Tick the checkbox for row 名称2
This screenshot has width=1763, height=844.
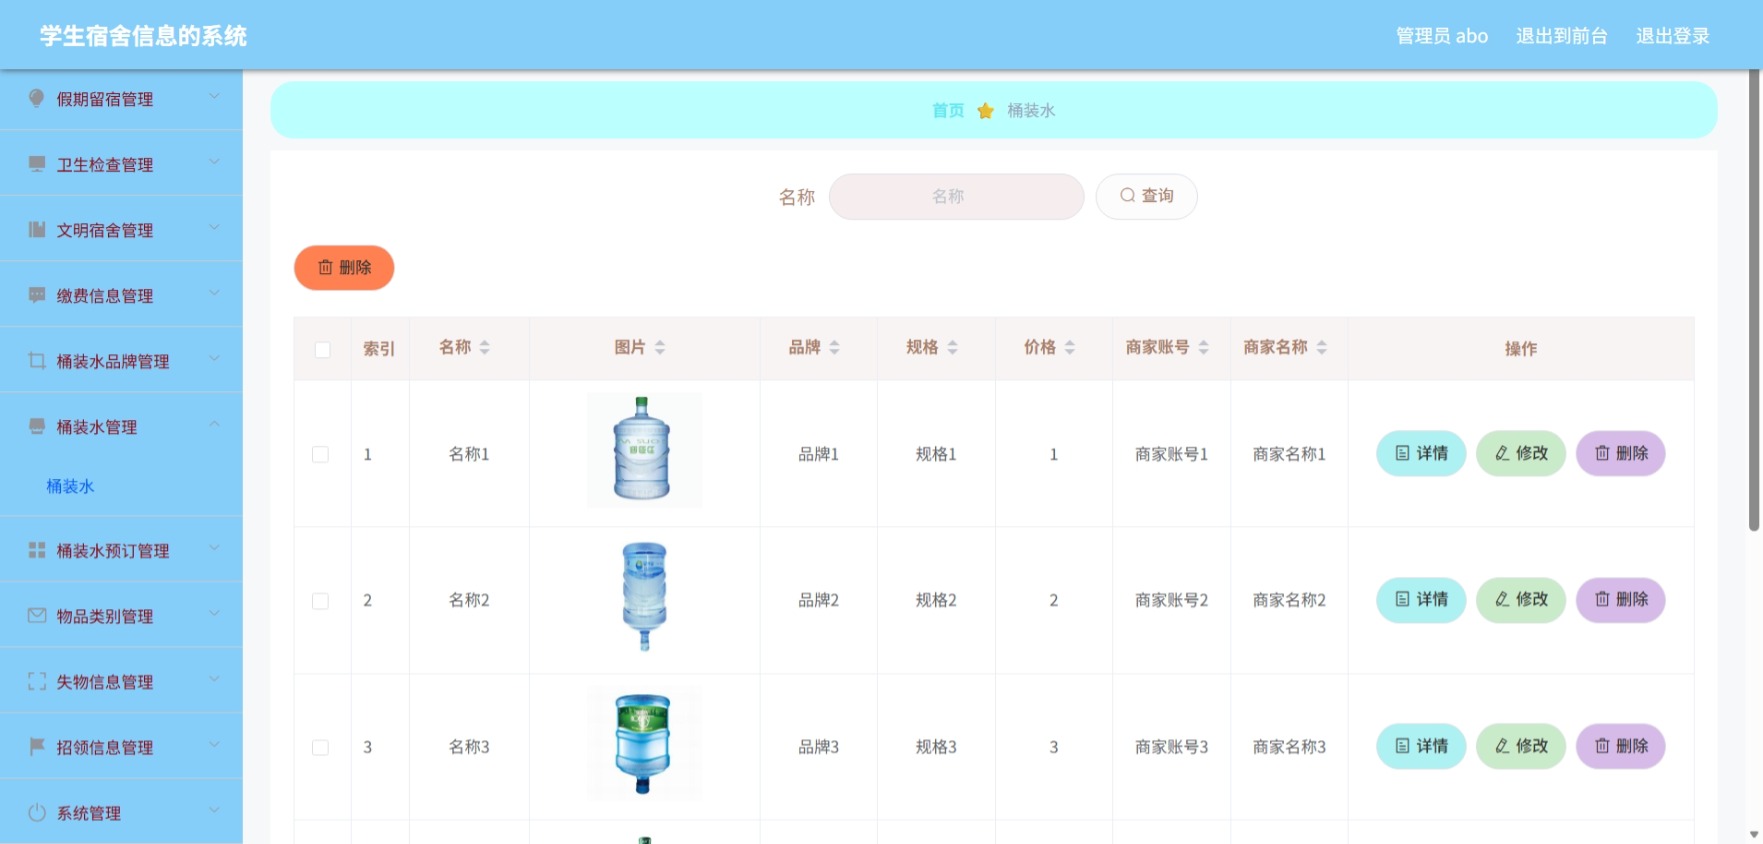tap(320, 600)
